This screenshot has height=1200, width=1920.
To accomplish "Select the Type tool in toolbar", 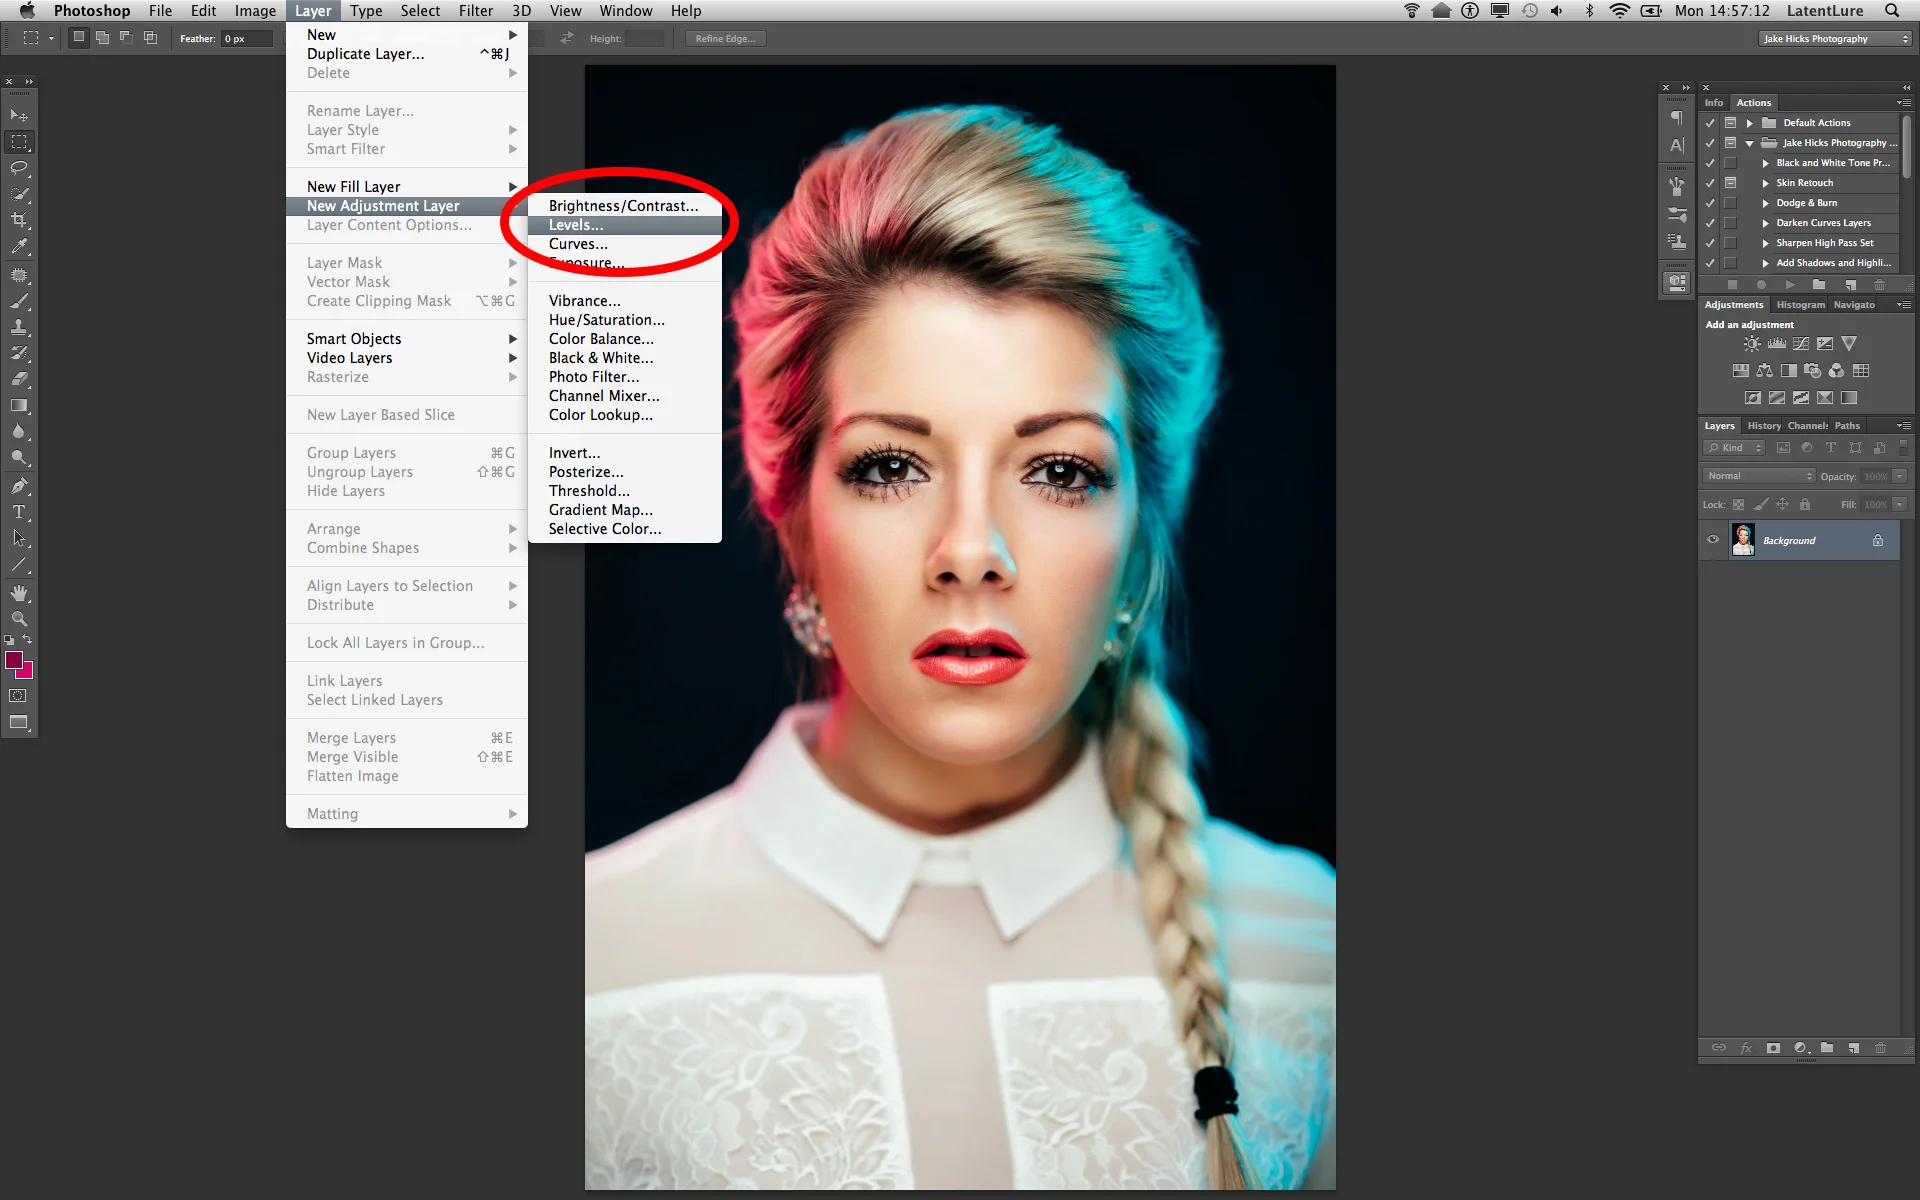I will (19, 512).
